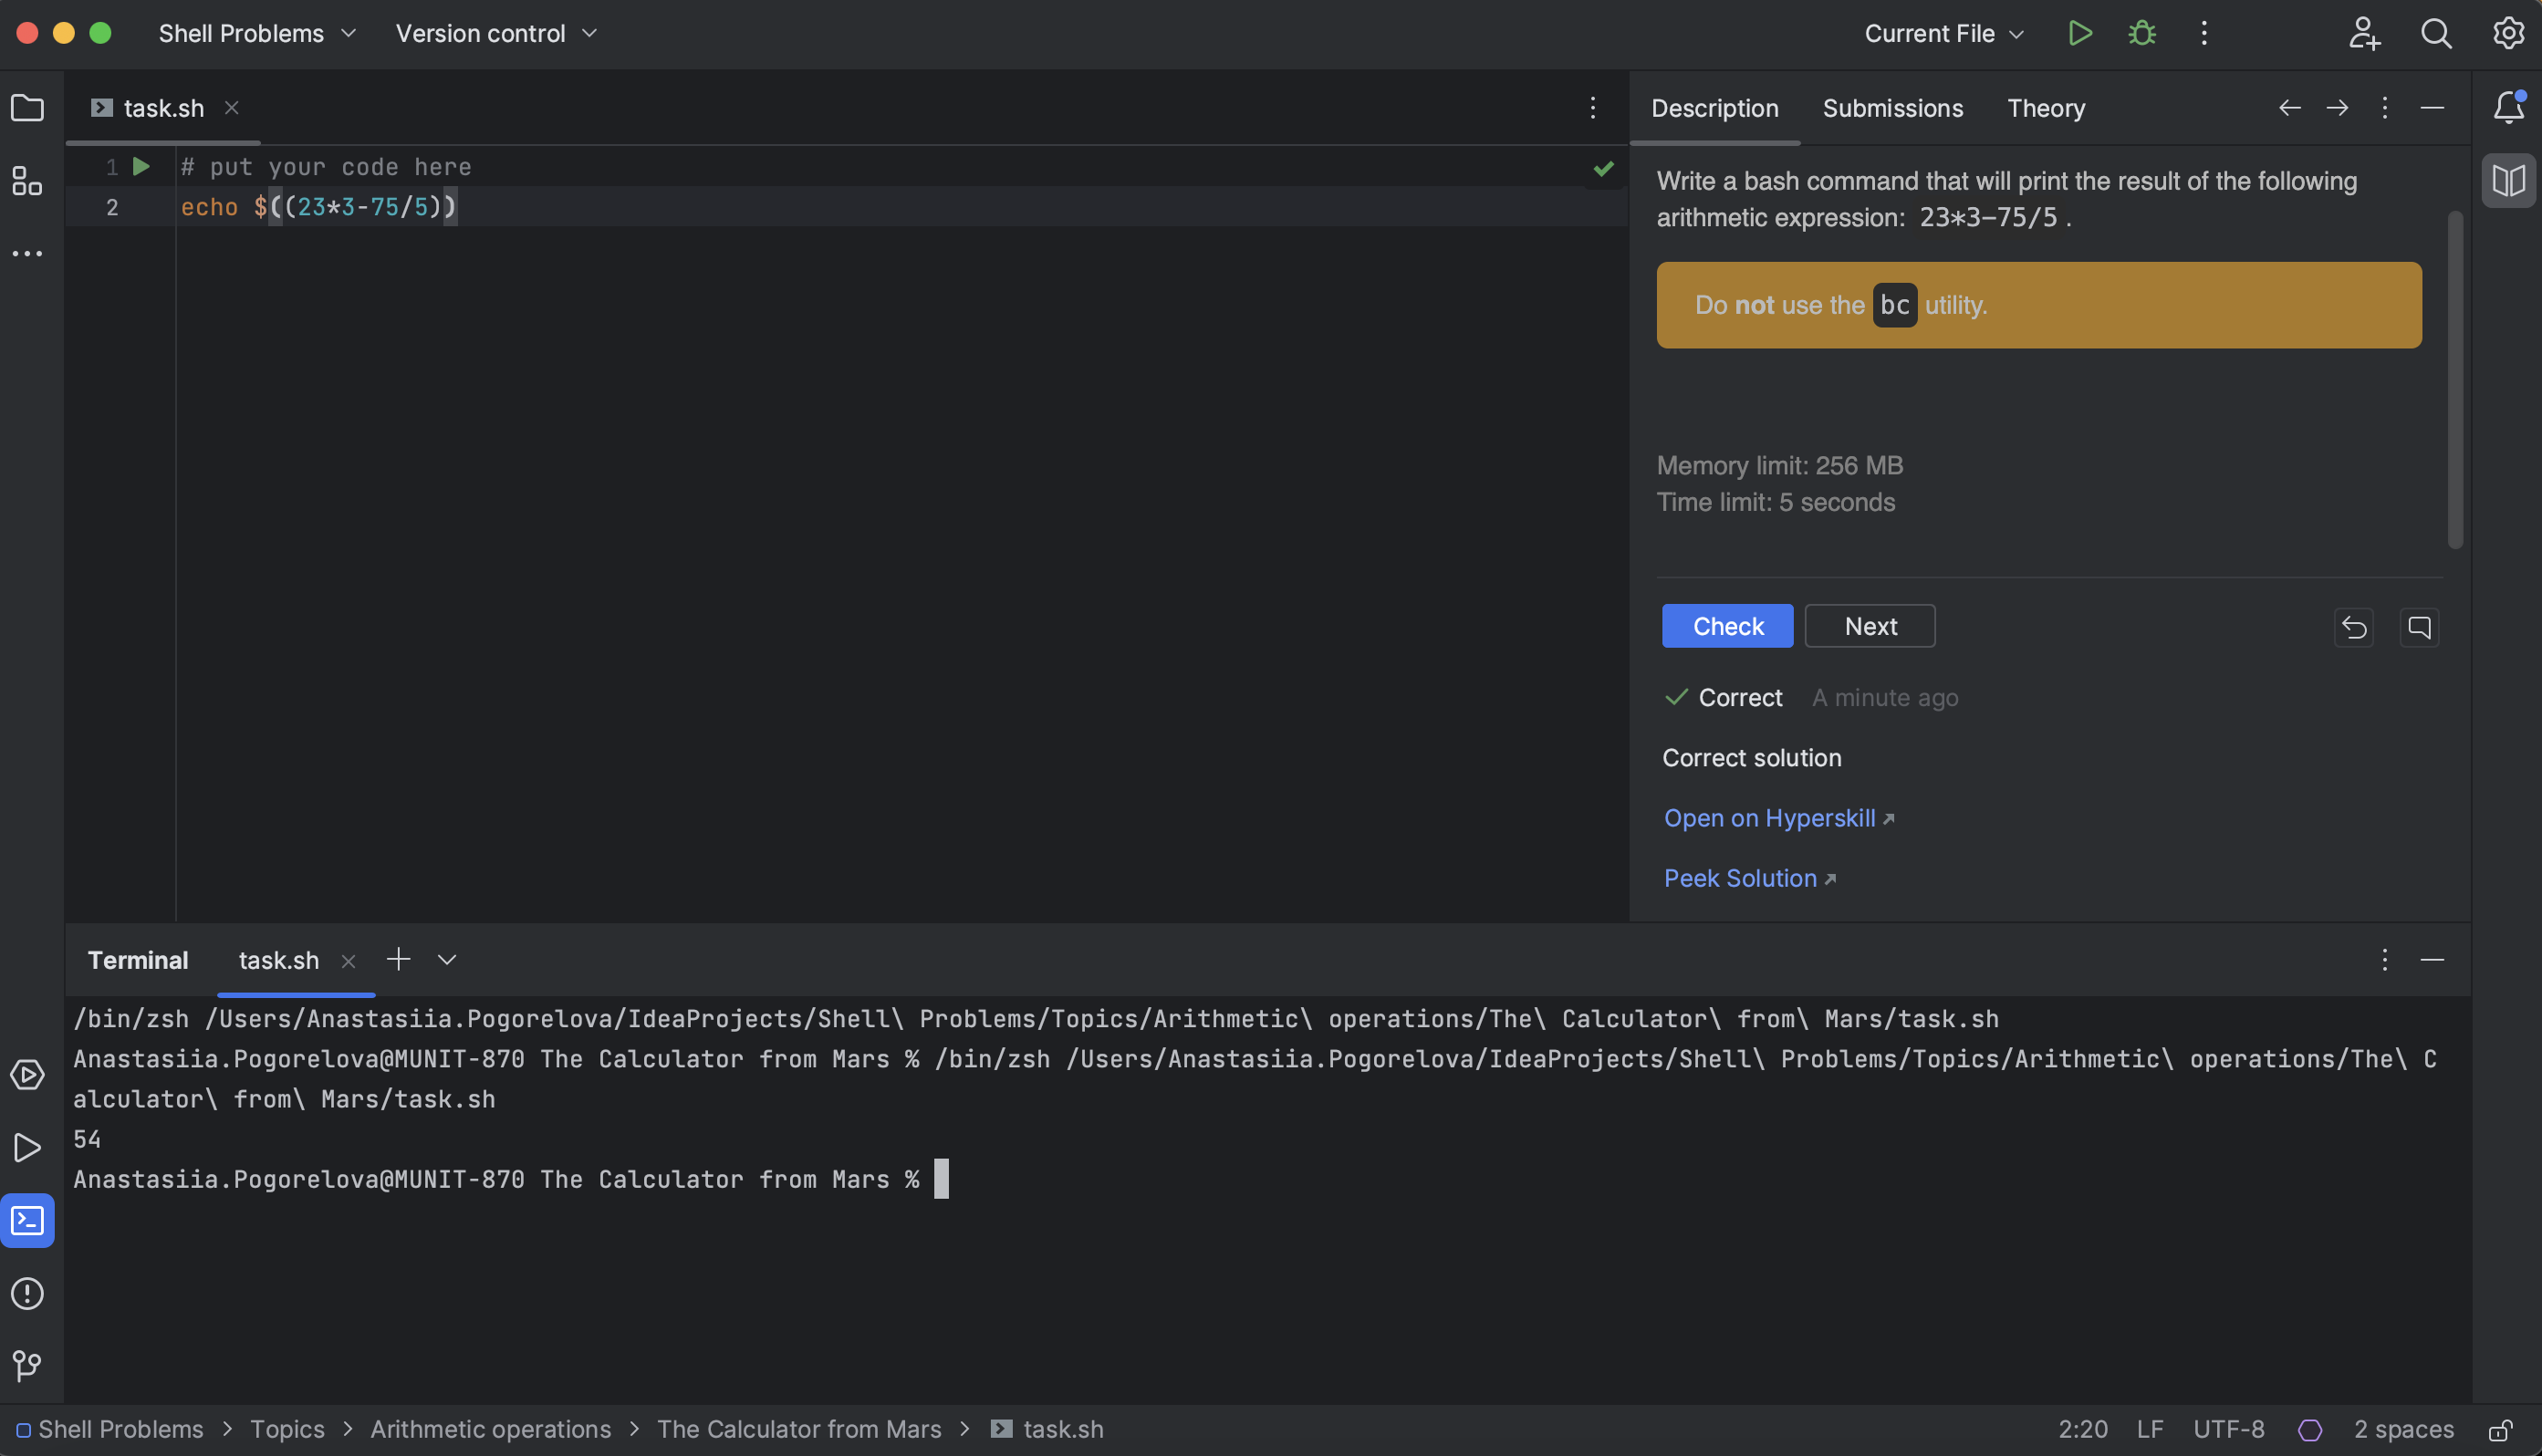
Task: Close the task.sh editor tab
Action: (231, 107)
